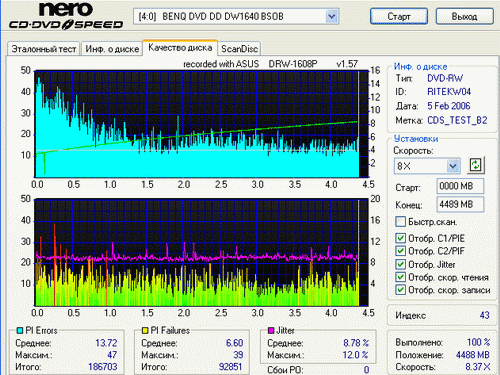Screen dimensions: 500x375
Task: Click the Nero CD-DVD Speed logo
Action: click(66, 16)
